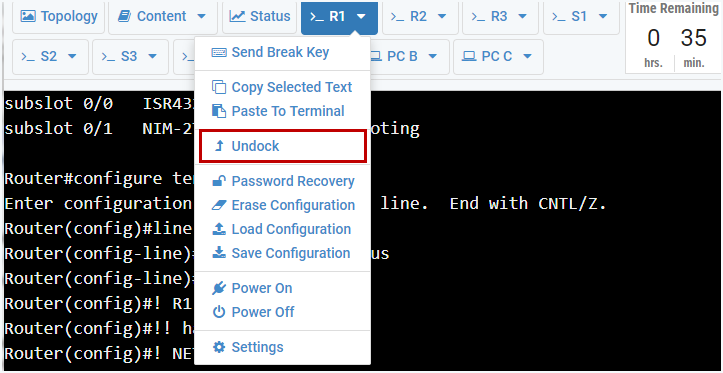
Task: Click the gear icon for Settings
Action: [x=219, y=347]
